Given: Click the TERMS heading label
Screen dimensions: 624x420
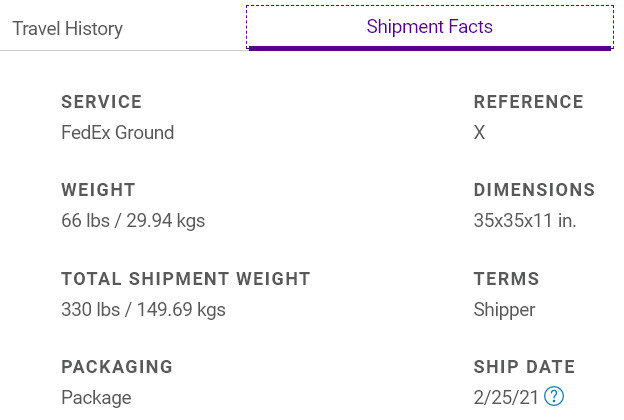Looking at the screenshot, I should [x=506, y=279].
